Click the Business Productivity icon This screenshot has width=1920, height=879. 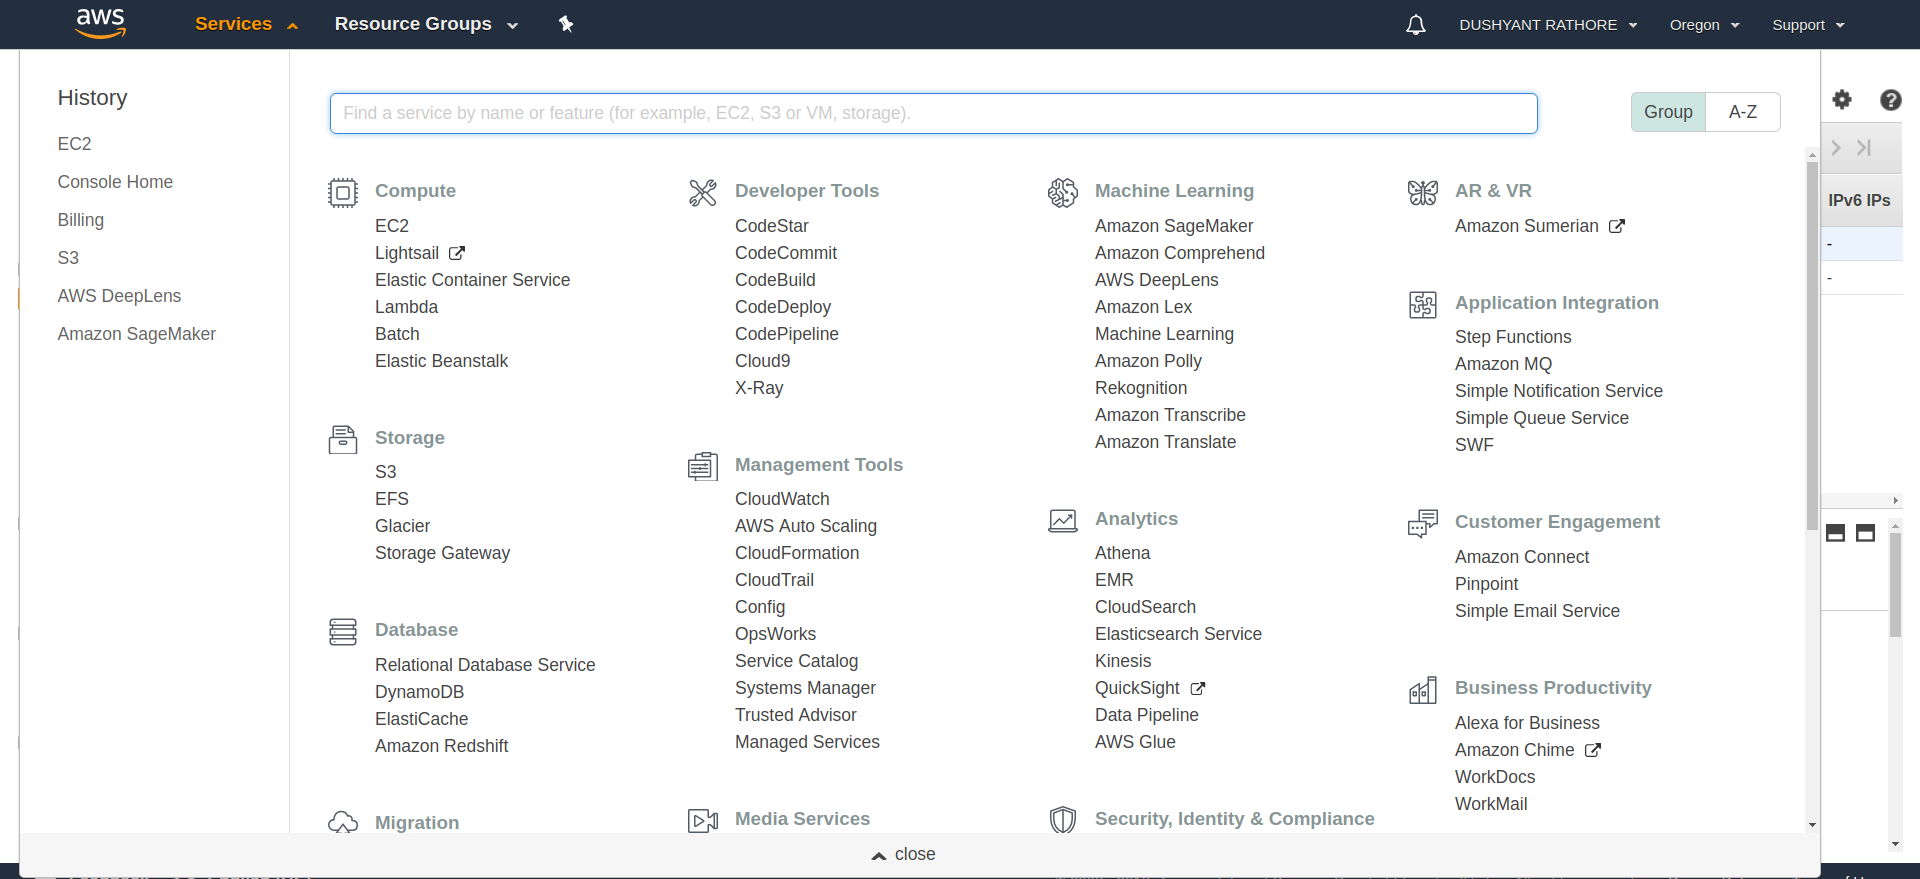(1423, 689)
